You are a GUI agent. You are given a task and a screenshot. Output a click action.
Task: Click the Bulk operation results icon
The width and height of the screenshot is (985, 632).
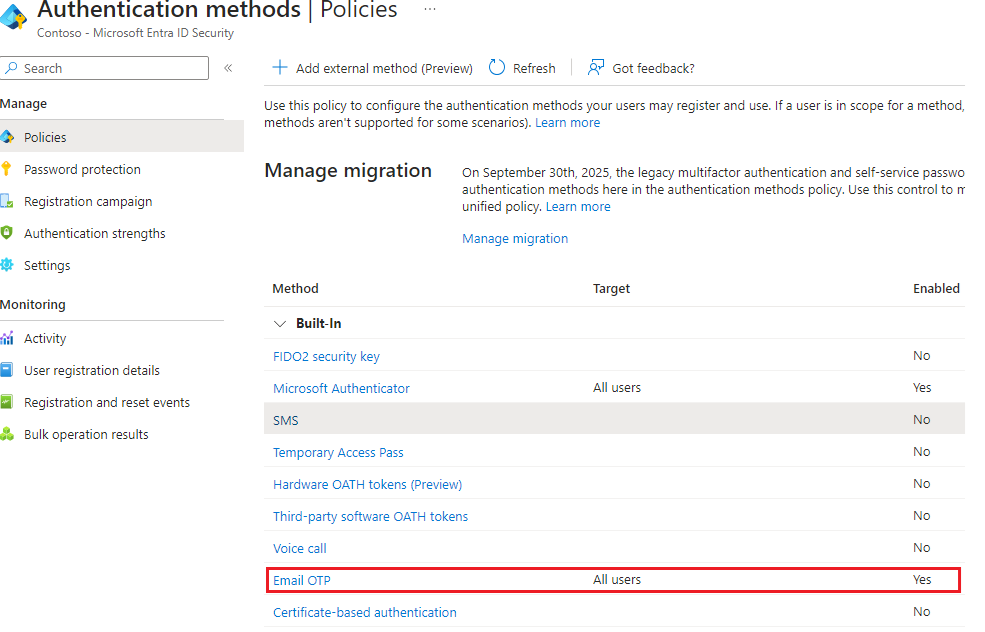pos(6,434)
